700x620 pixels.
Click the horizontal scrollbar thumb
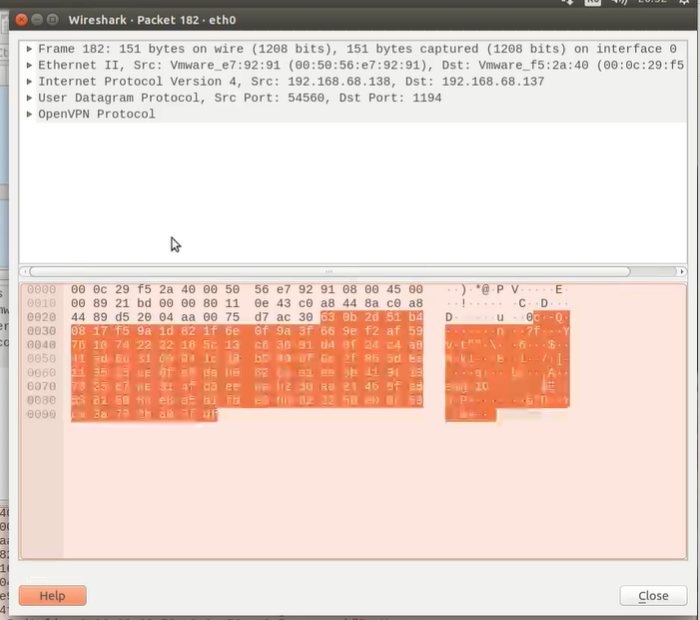329,271
